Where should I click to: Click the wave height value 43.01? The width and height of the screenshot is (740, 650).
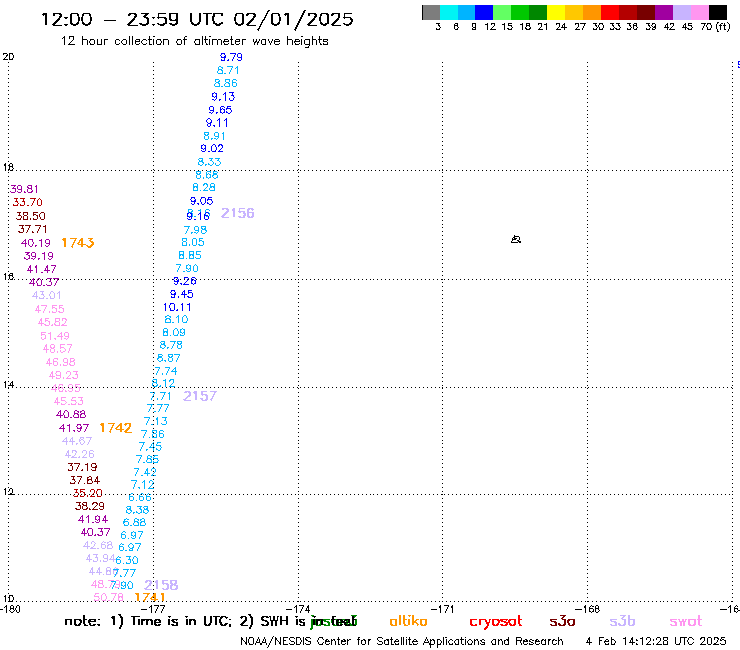click(x=47, y=295)
